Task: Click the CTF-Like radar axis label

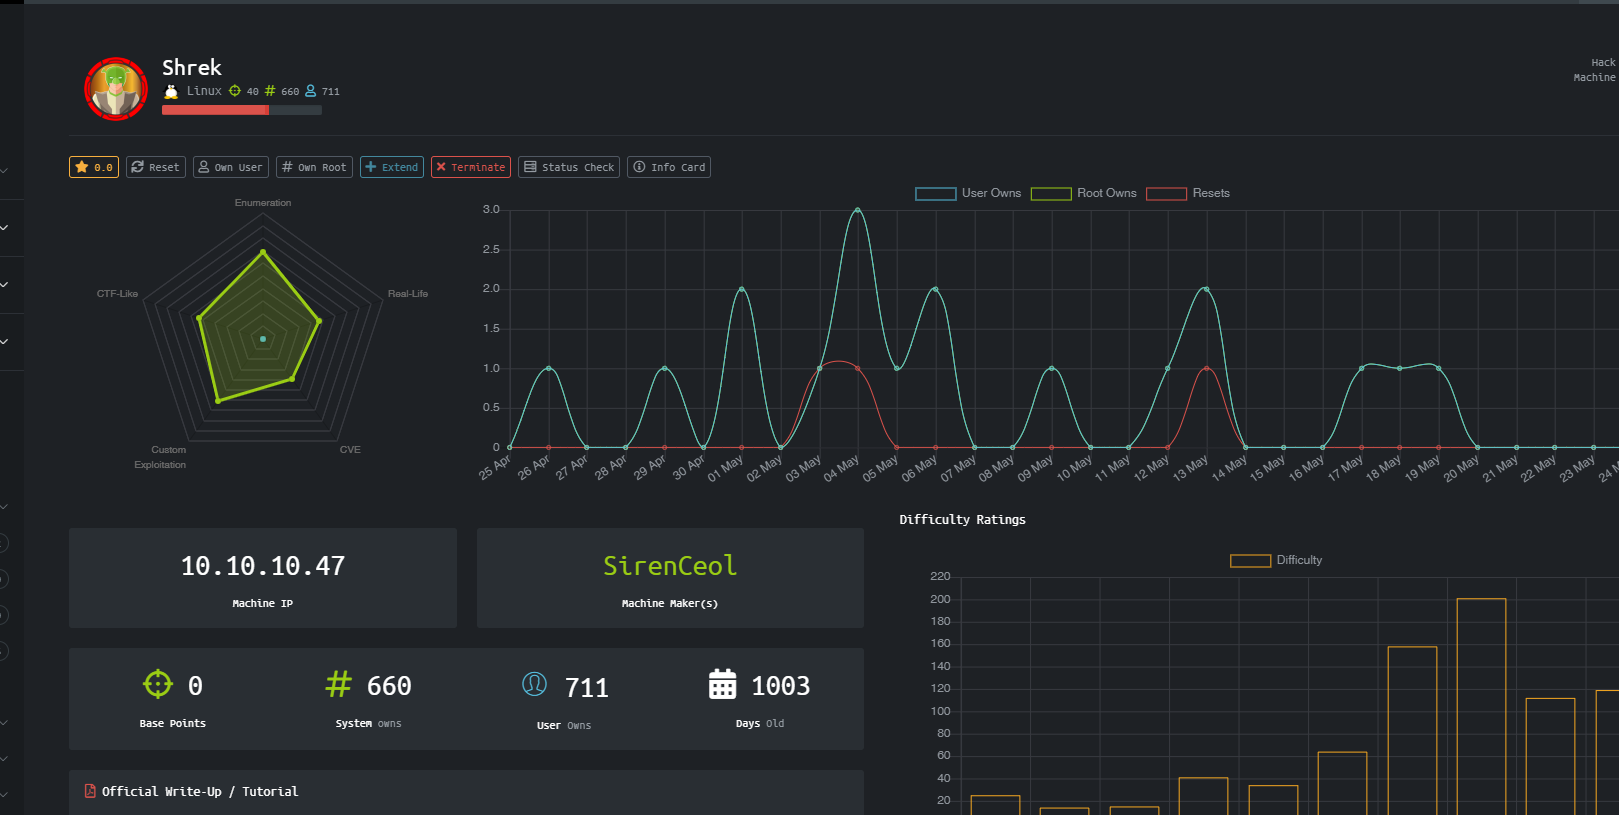Action: coord(117,294)
